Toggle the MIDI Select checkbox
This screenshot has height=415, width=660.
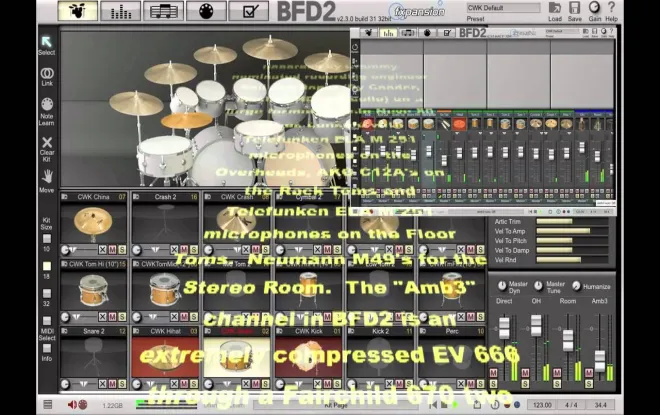coord(47,320)
